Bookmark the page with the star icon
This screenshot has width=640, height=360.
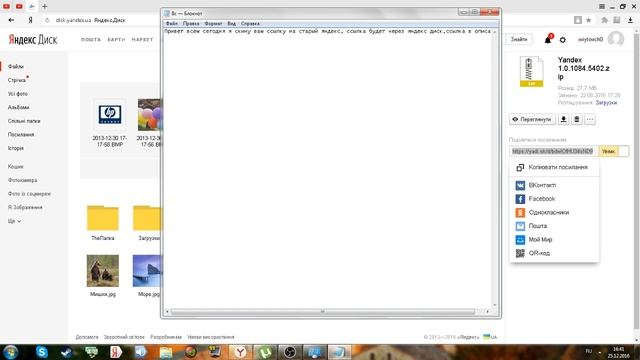589,20
